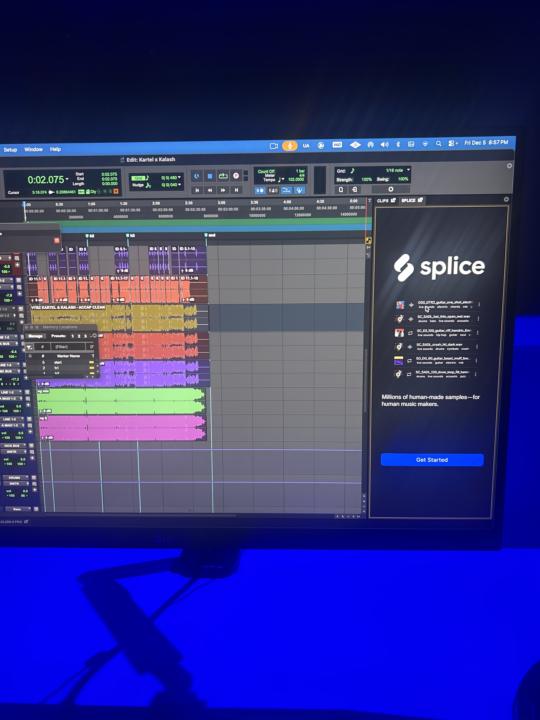Viewport: 540px width, 720px height.
Task: Click the main counter 0:02.075
Action: point(45,180)
